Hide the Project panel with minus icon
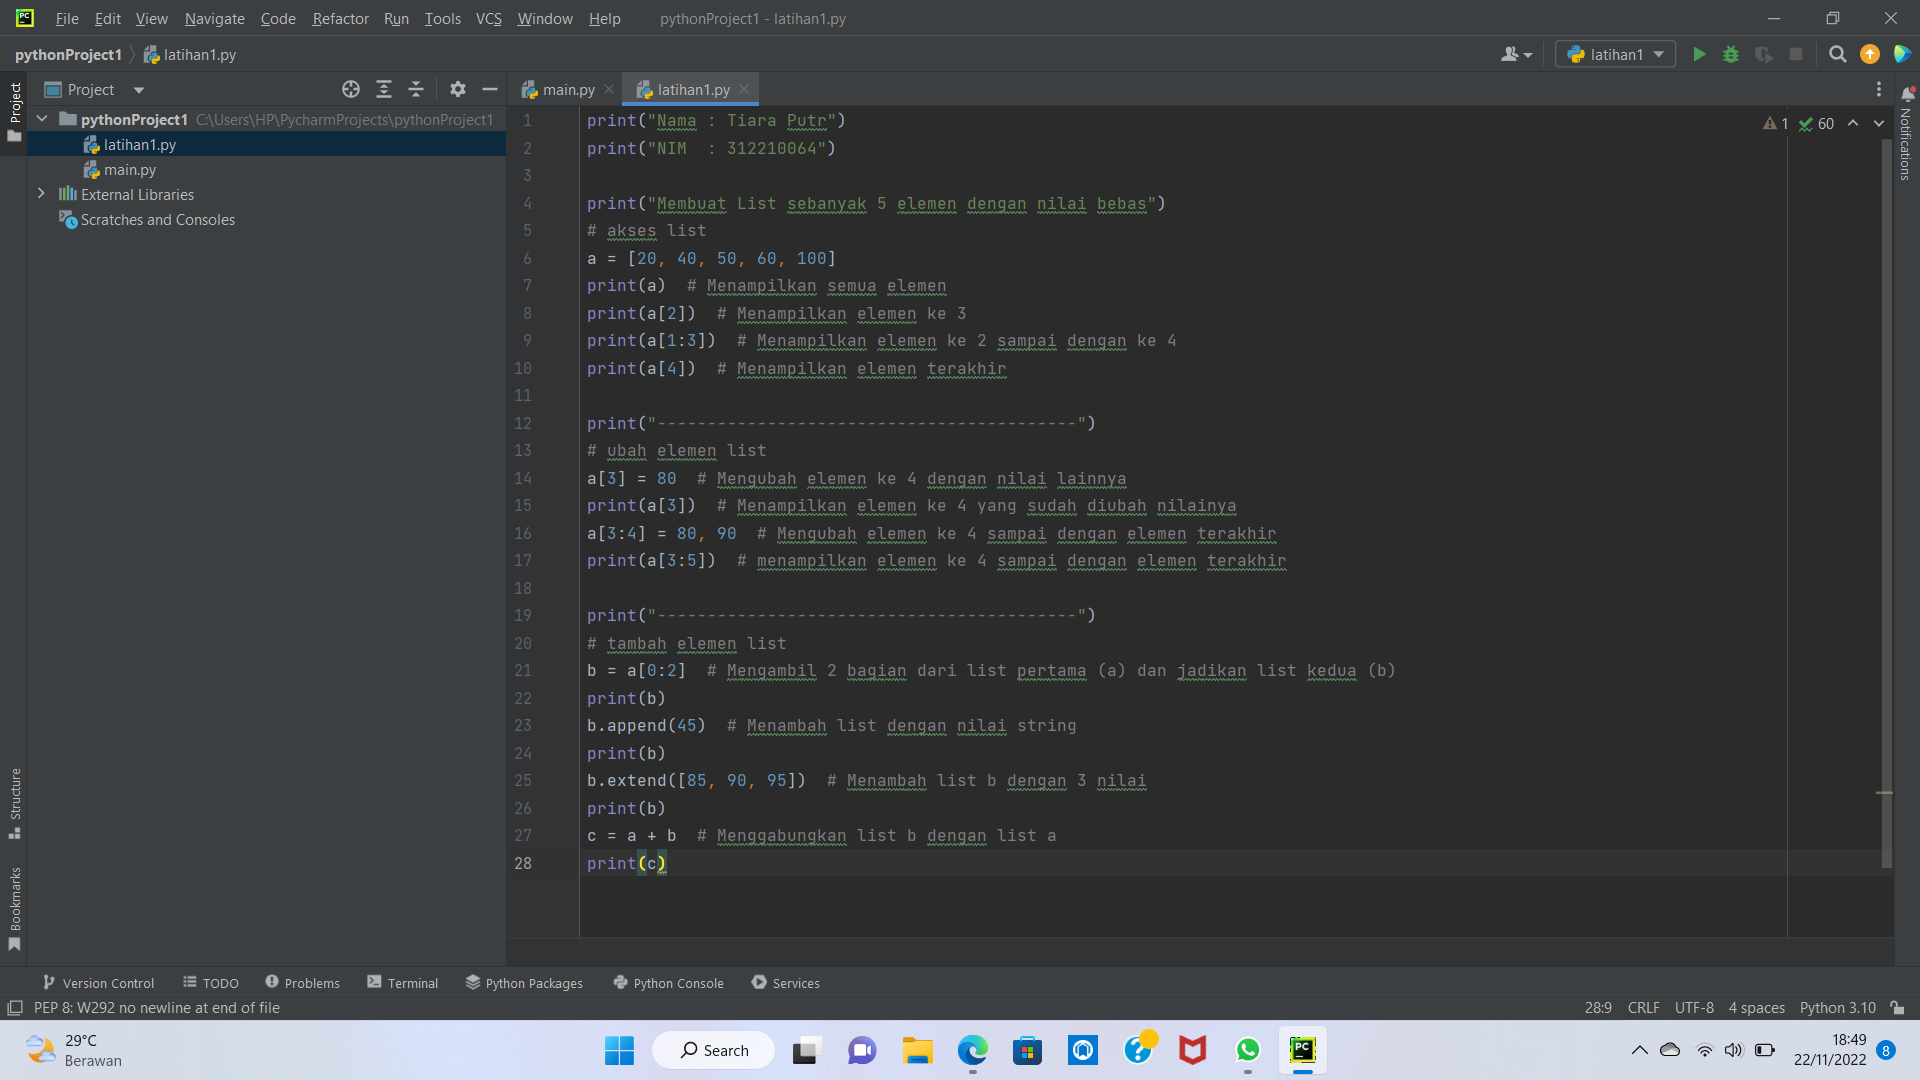The image size is (1920, 1080). 490,89
